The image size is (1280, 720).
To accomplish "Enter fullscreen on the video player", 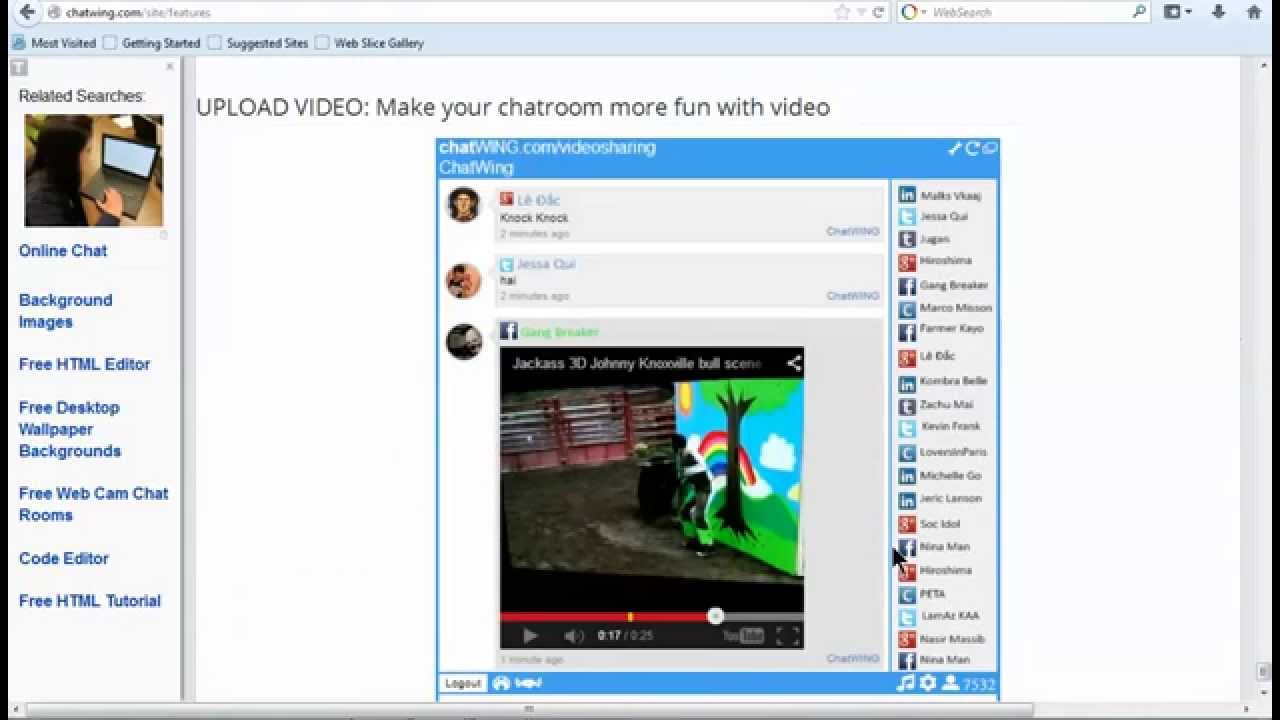I will (788, 635).
